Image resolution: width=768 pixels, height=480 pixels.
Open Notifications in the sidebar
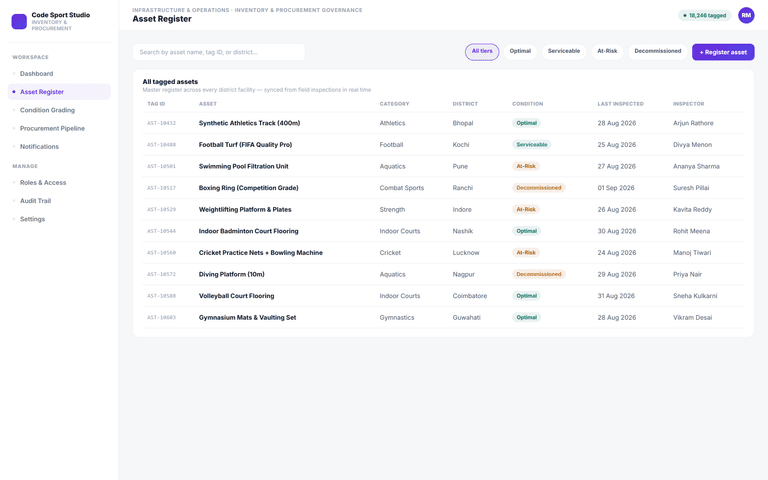click(x=59, y=146)
